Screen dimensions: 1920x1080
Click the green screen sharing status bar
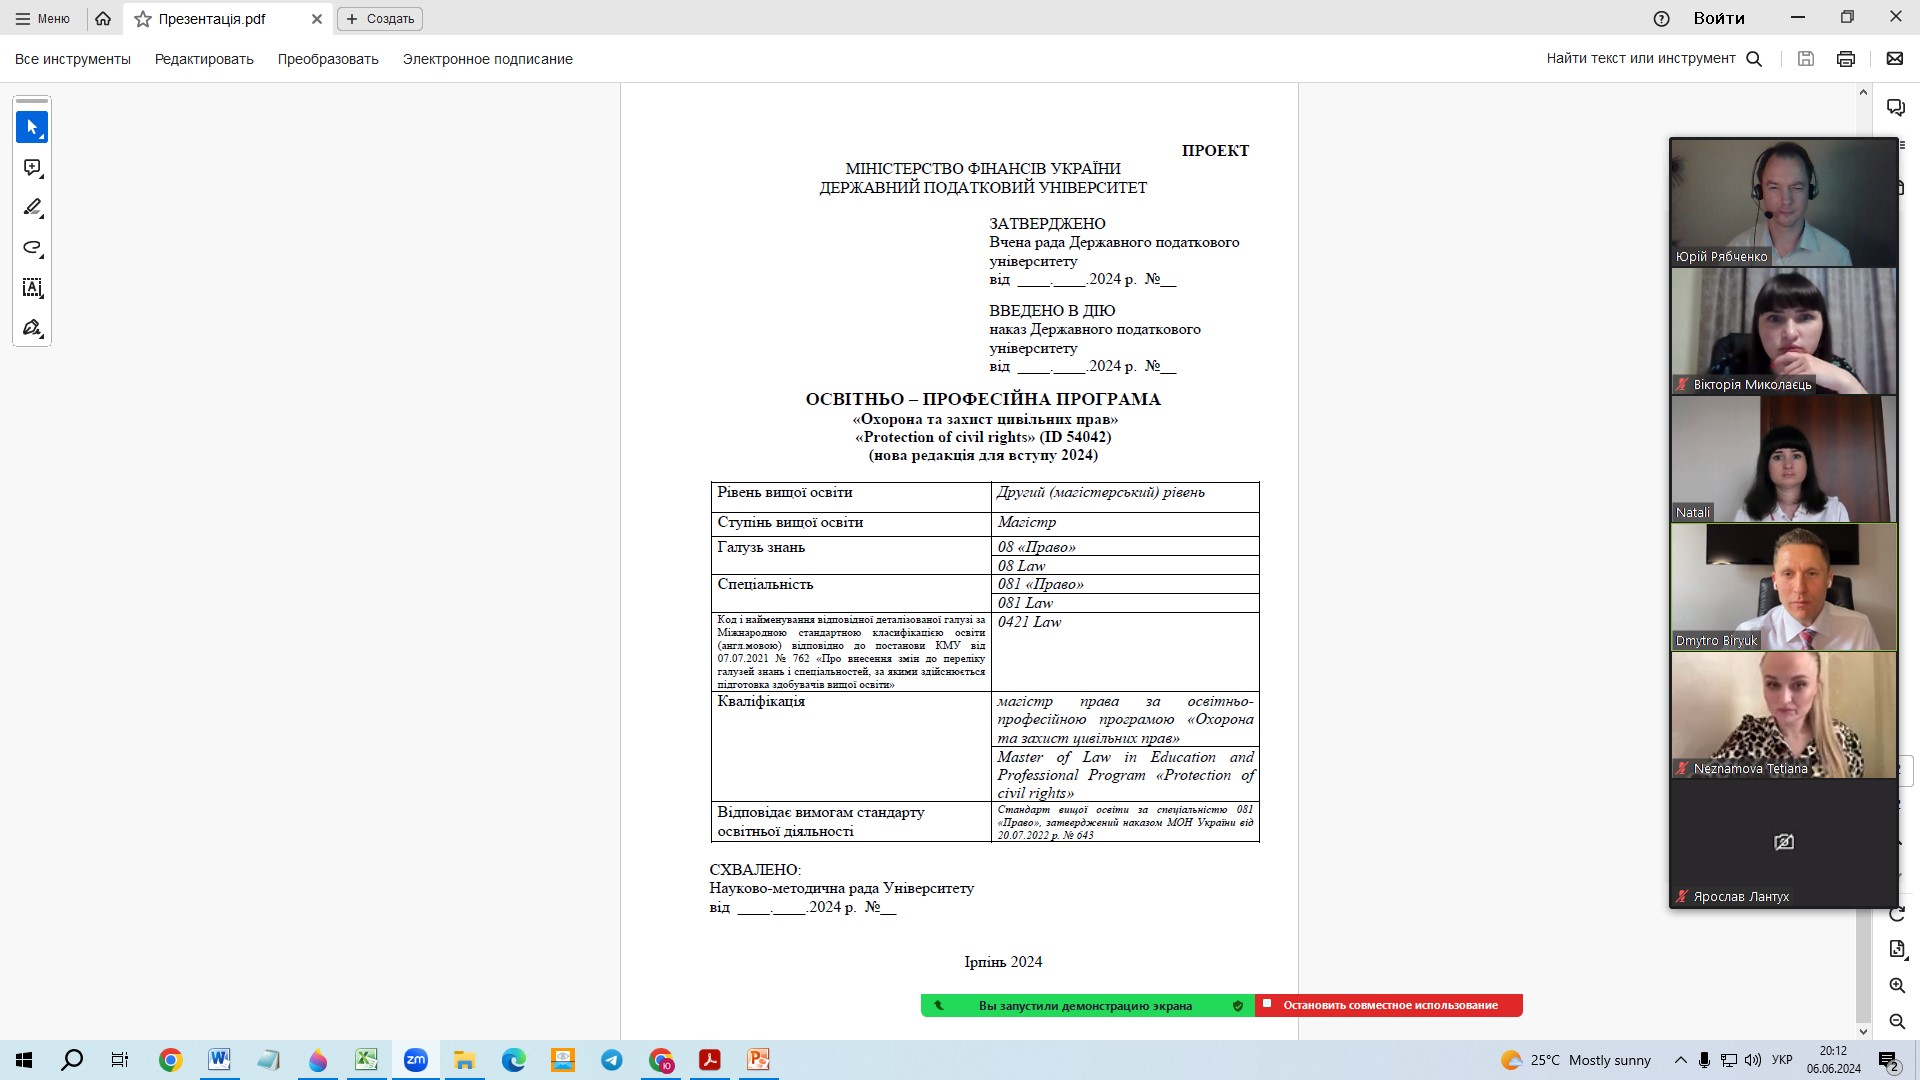pyautogui.click(x=1087, y=1005)
